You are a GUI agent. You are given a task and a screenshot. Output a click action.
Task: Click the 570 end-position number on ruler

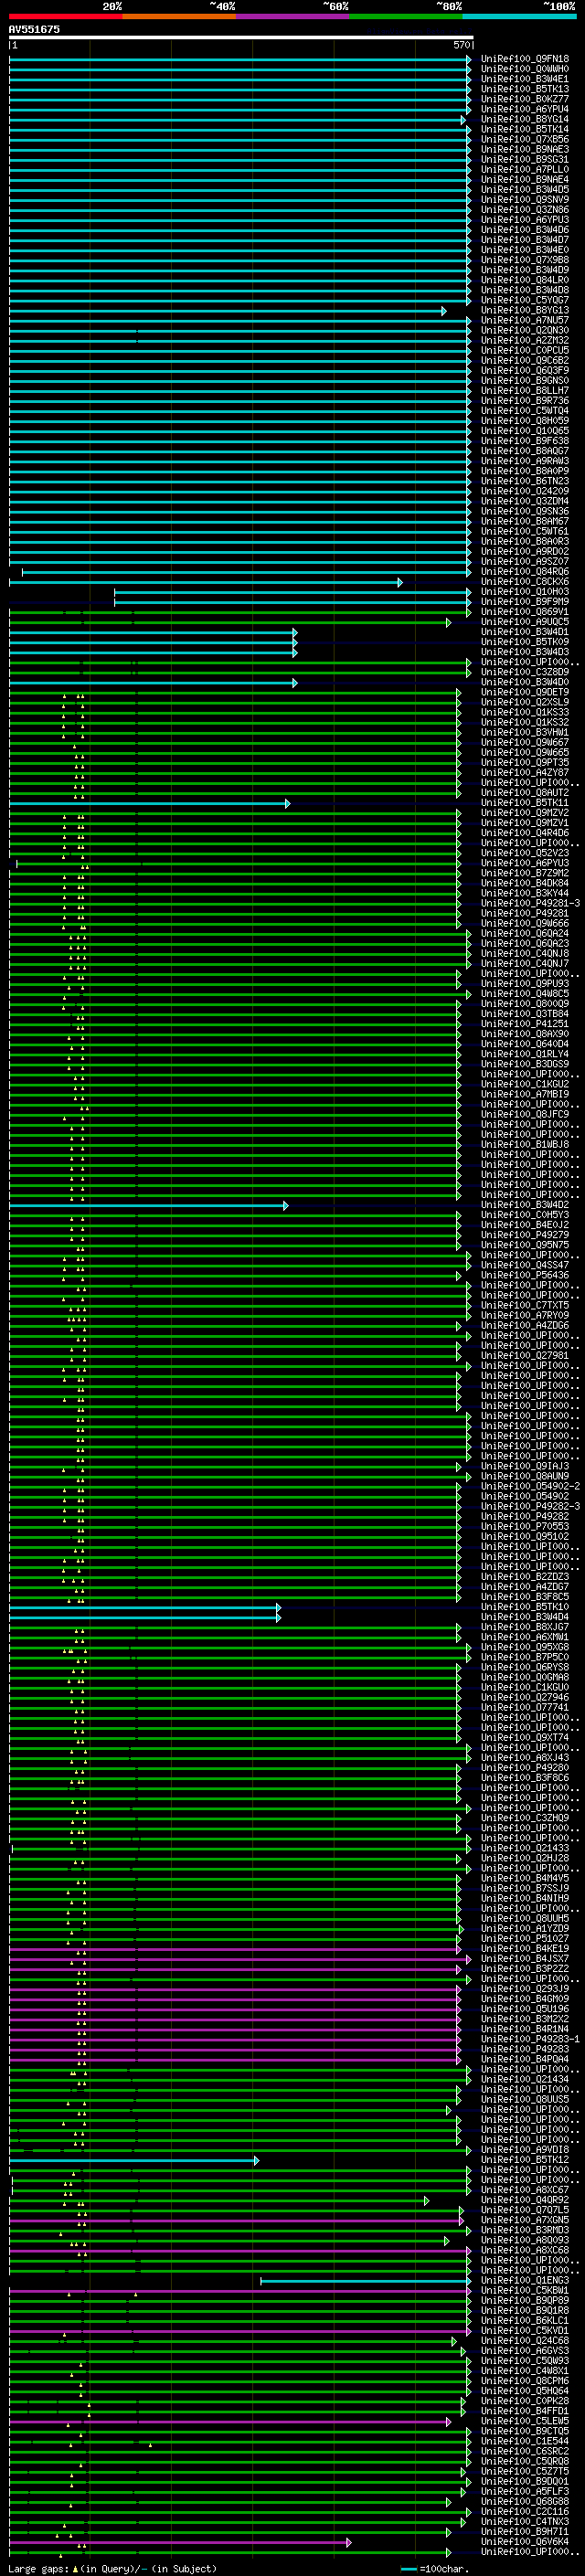(461, 45)
